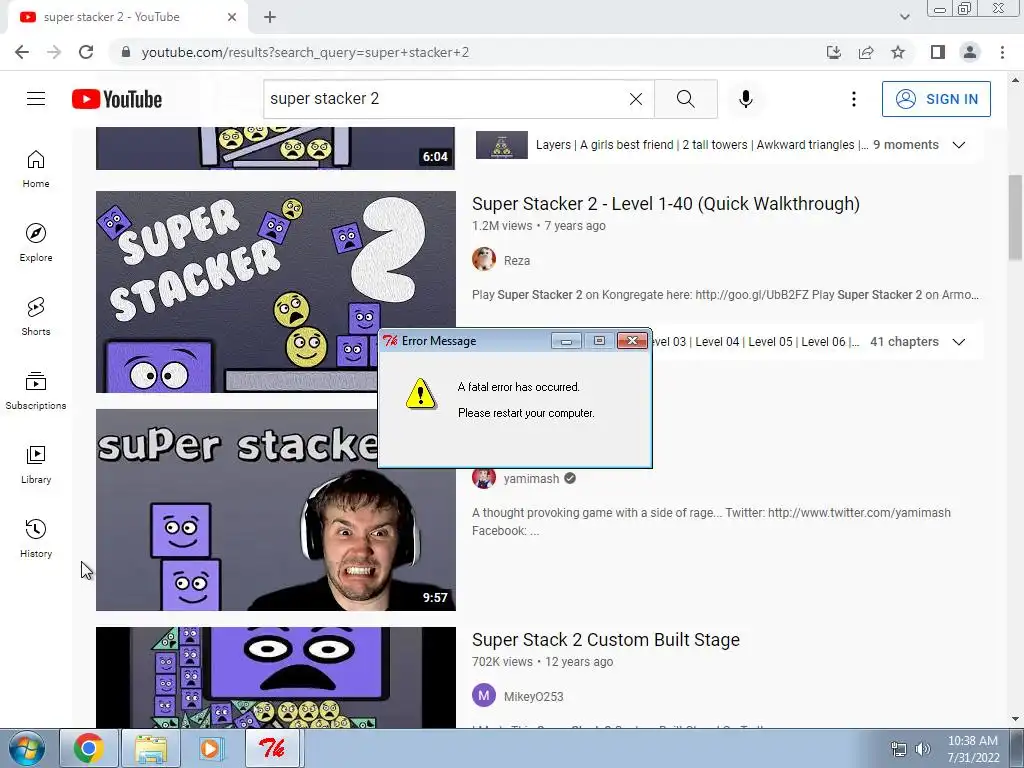Click the page vertical scrollbar thumb
Image resolution: width=1024 pixels, height=768 pixels.
[1015, 217]
